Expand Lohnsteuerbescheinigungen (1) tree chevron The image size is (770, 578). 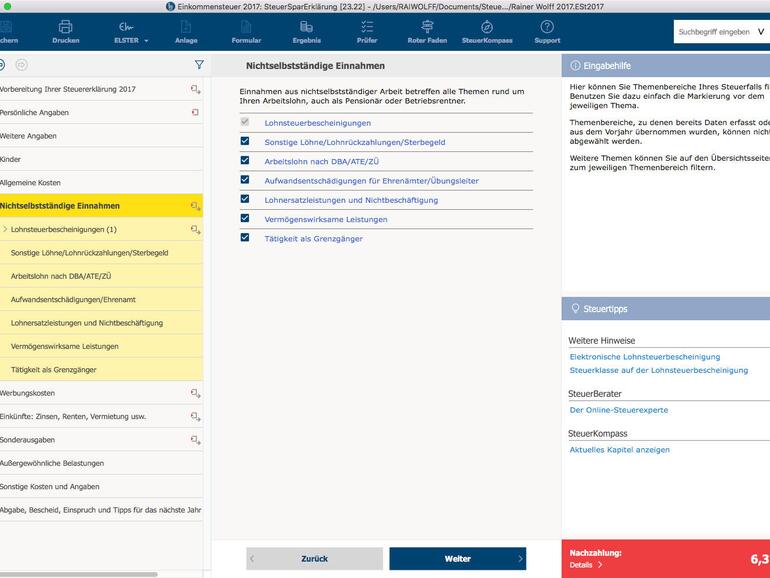[5, 229]
